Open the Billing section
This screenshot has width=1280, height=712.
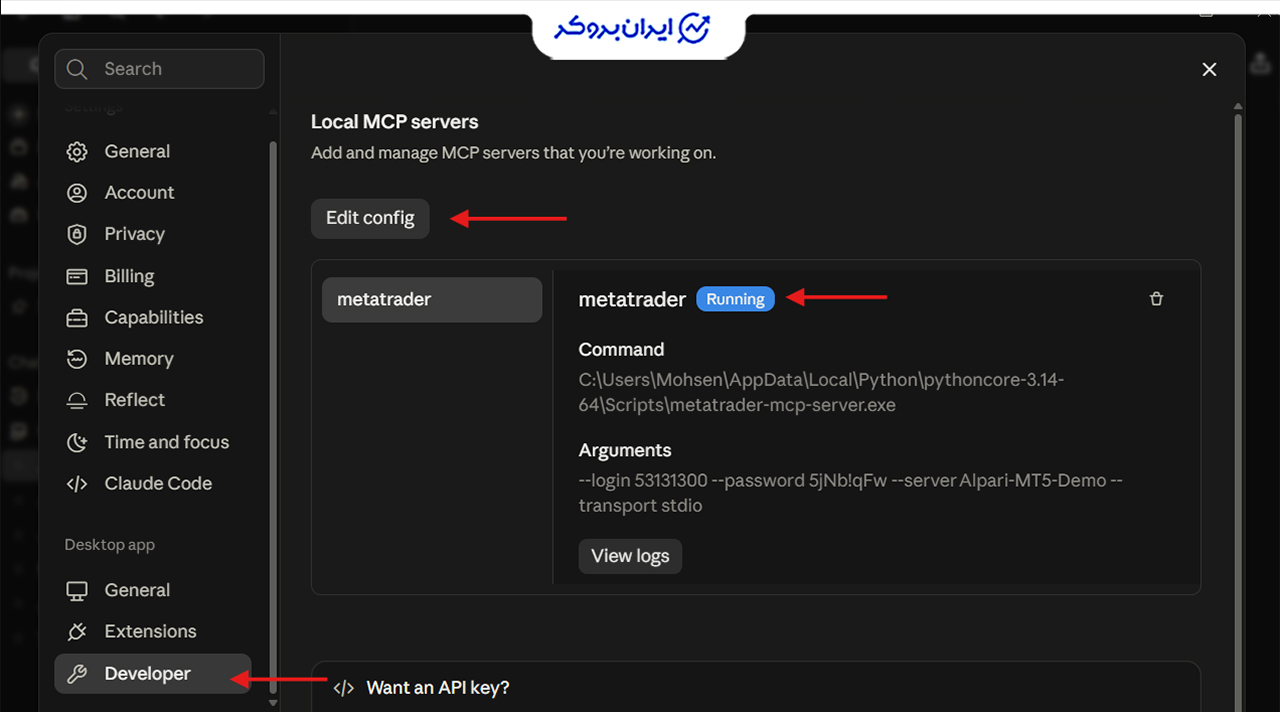(153, 276)
